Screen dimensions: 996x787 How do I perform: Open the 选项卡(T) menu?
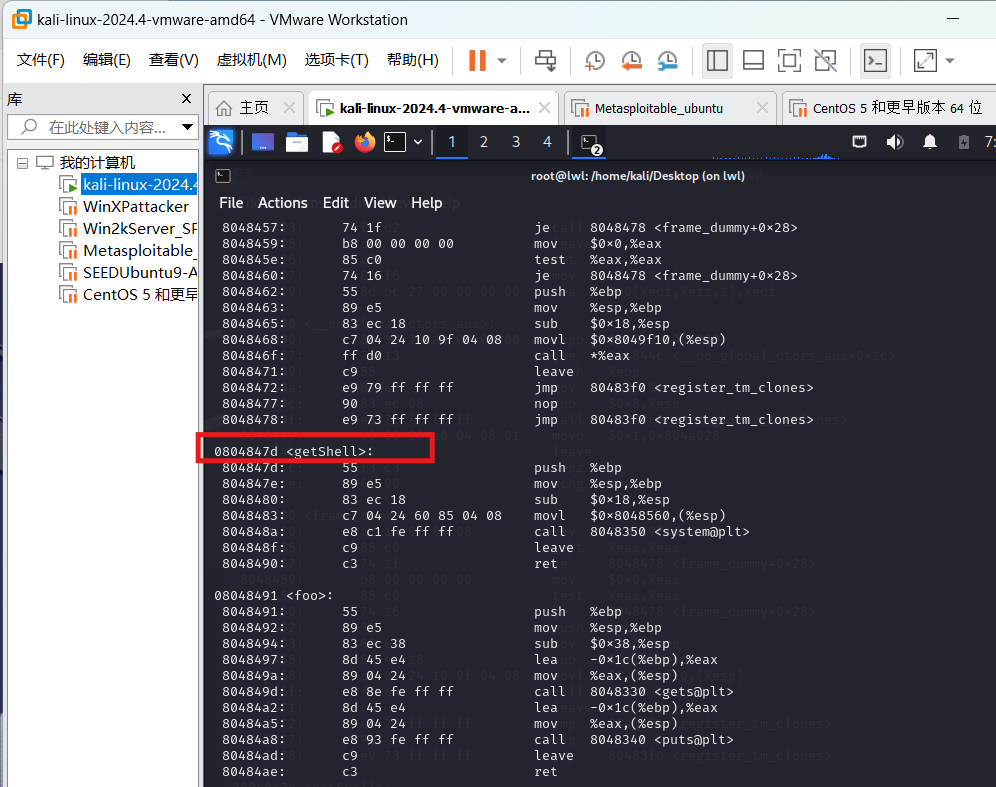click(337, 60)
